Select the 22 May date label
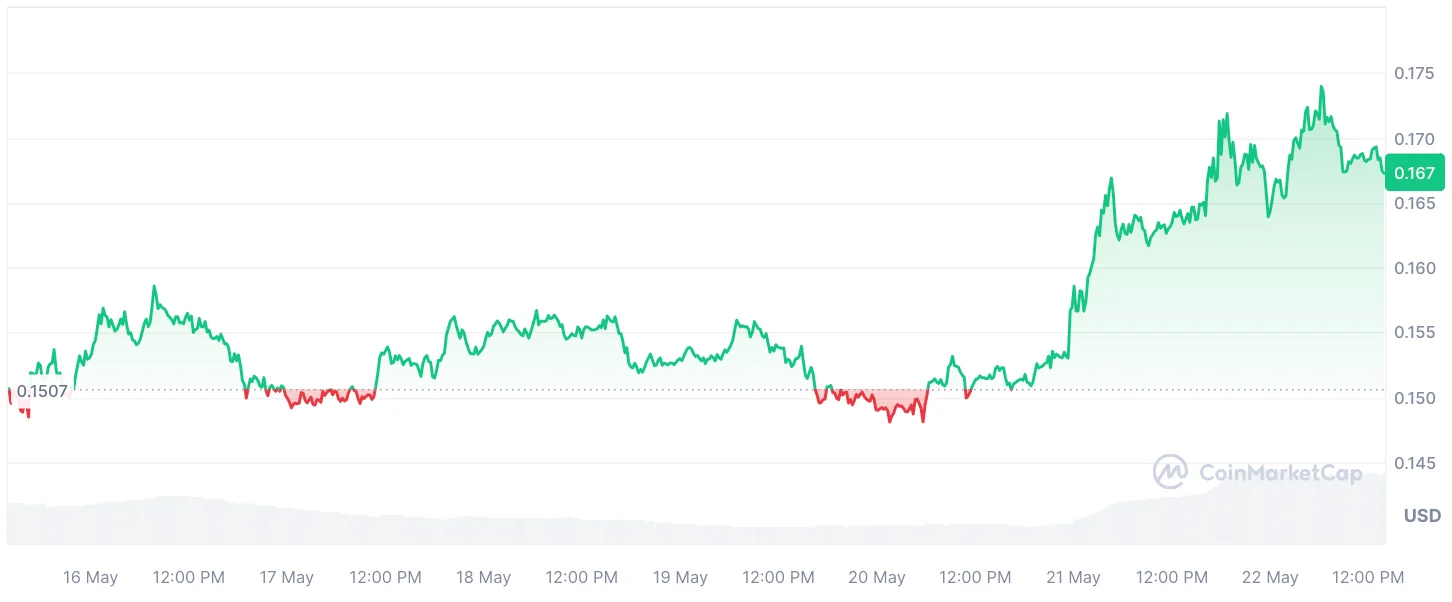Screen dimensions: 1452x602 1270,577
